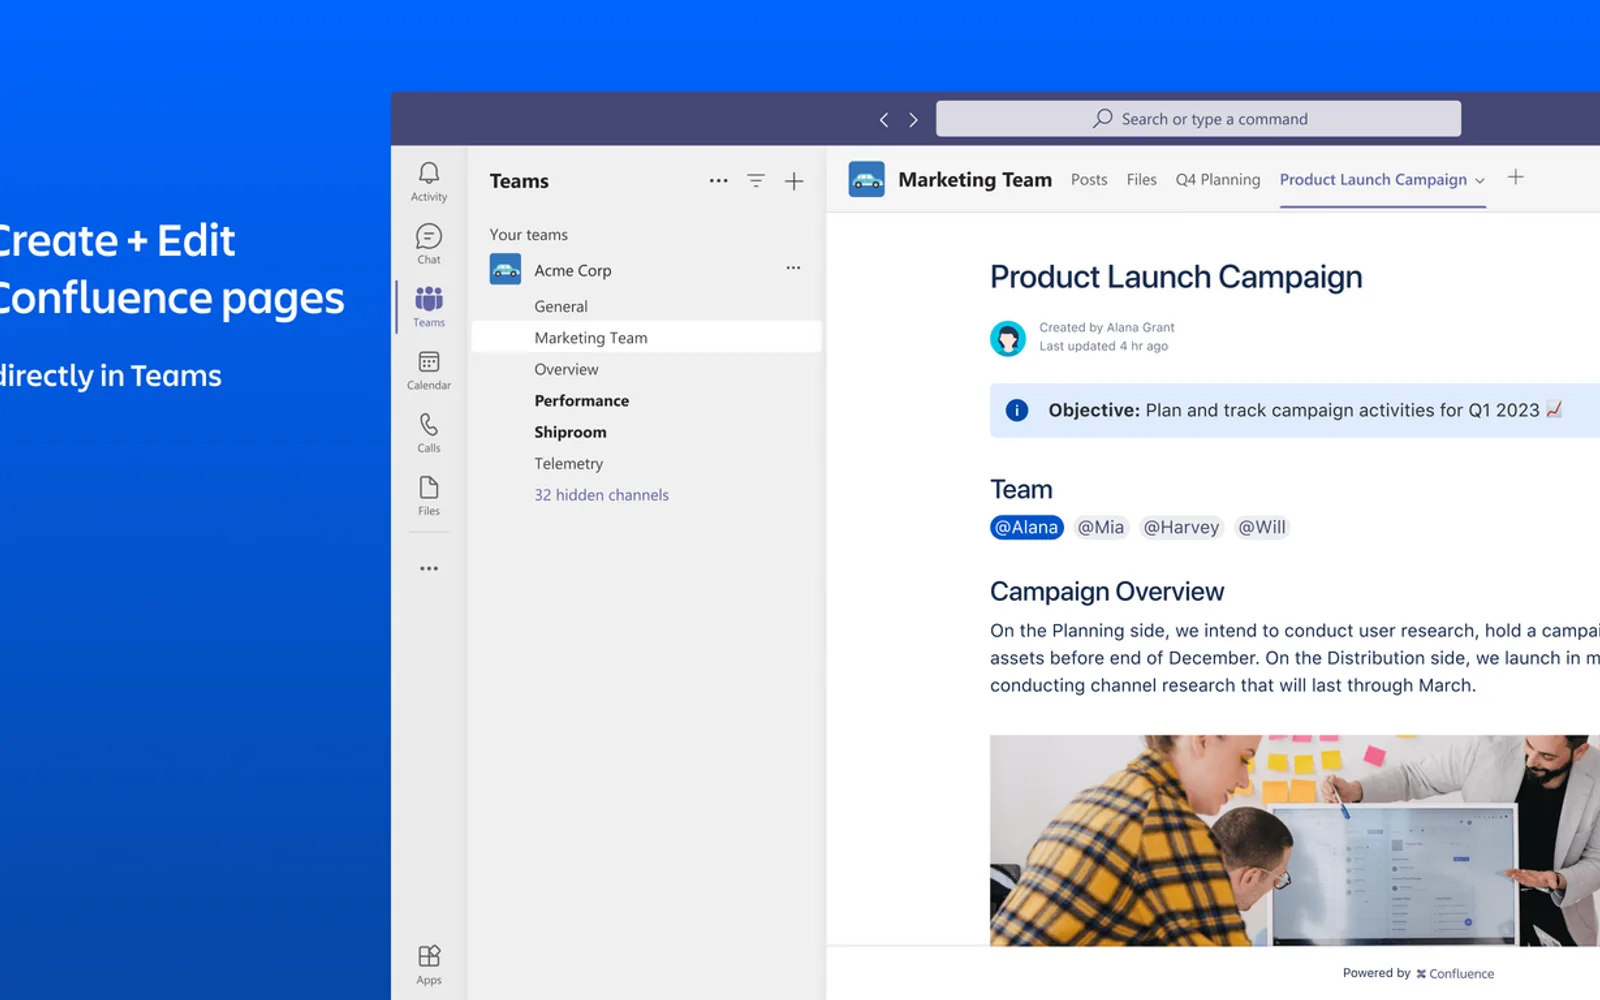Click the objective info icon
Viewport: 1600px width, 1000px height.
(x=1017, y=410)
